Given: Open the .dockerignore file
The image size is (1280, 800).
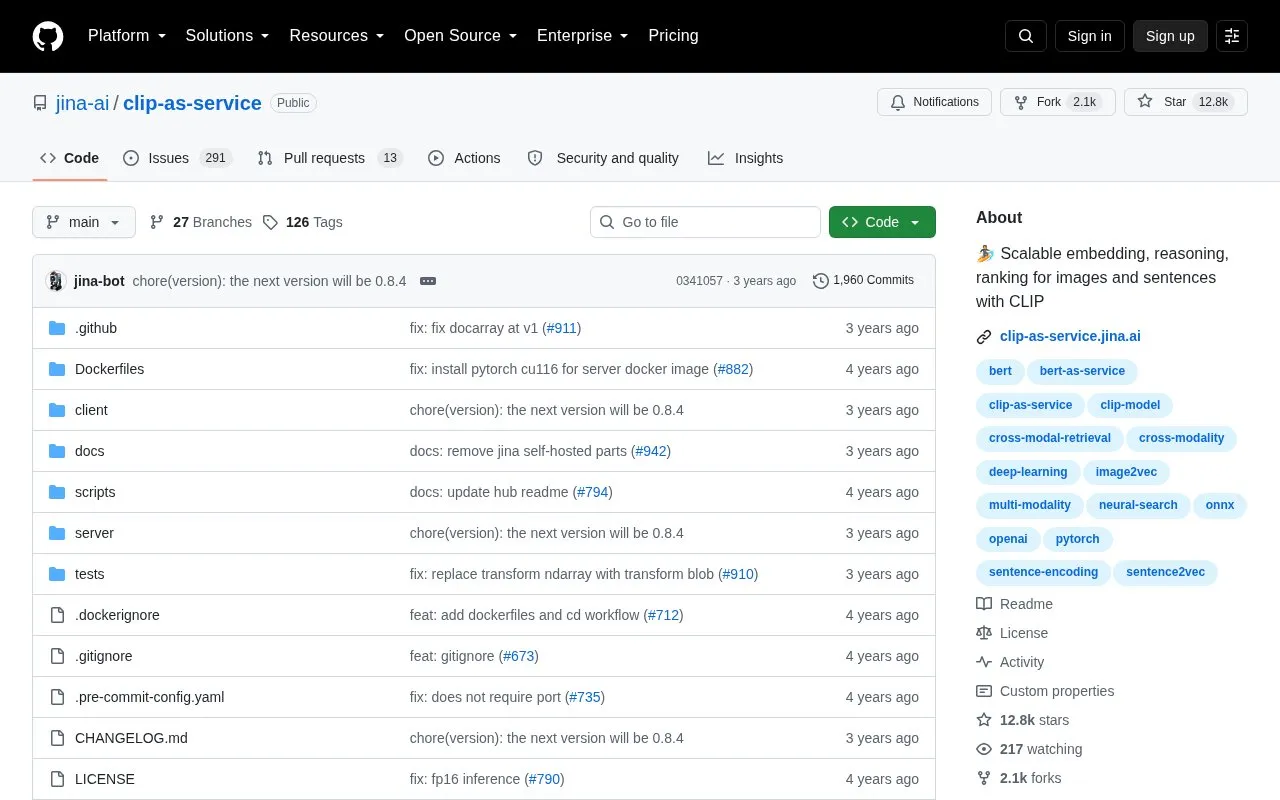Looking at the screenshot, I should [x=117, y=615].
